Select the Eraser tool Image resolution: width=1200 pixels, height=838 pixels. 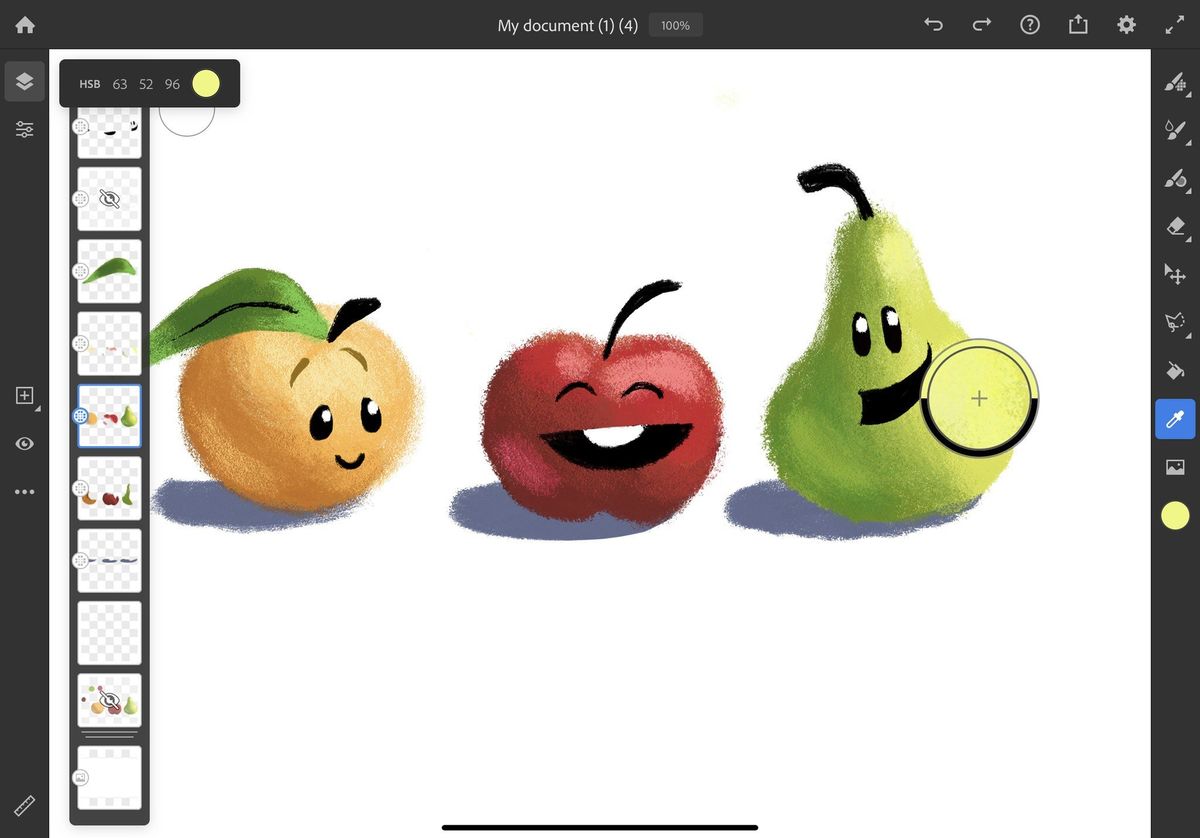click(x=1176, y=227)
